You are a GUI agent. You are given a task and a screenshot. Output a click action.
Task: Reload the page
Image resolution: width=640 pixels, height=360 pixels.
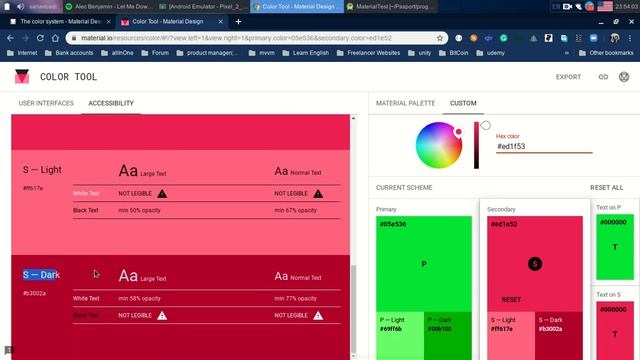[x=40, y=38]
